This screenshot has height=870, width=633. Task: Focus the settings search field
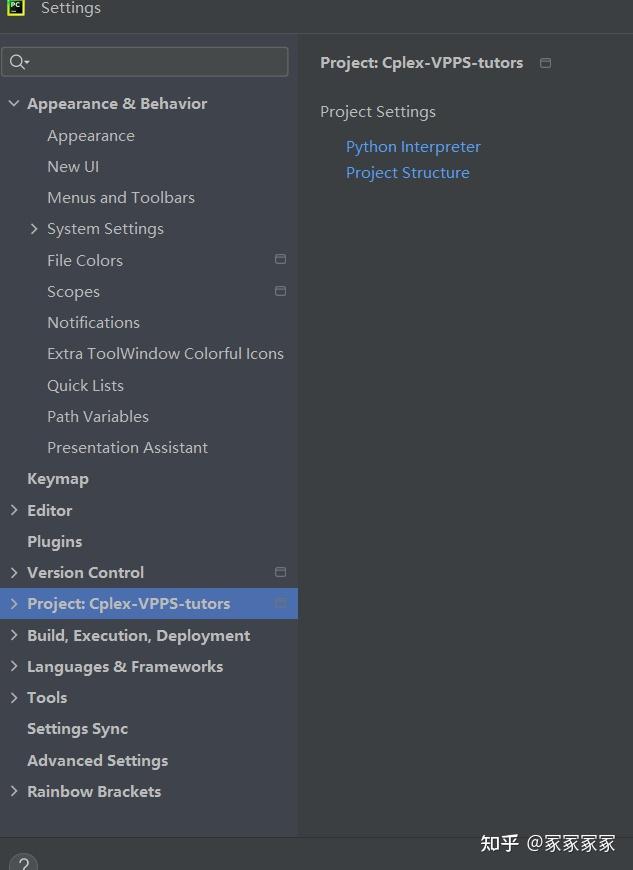155,62
